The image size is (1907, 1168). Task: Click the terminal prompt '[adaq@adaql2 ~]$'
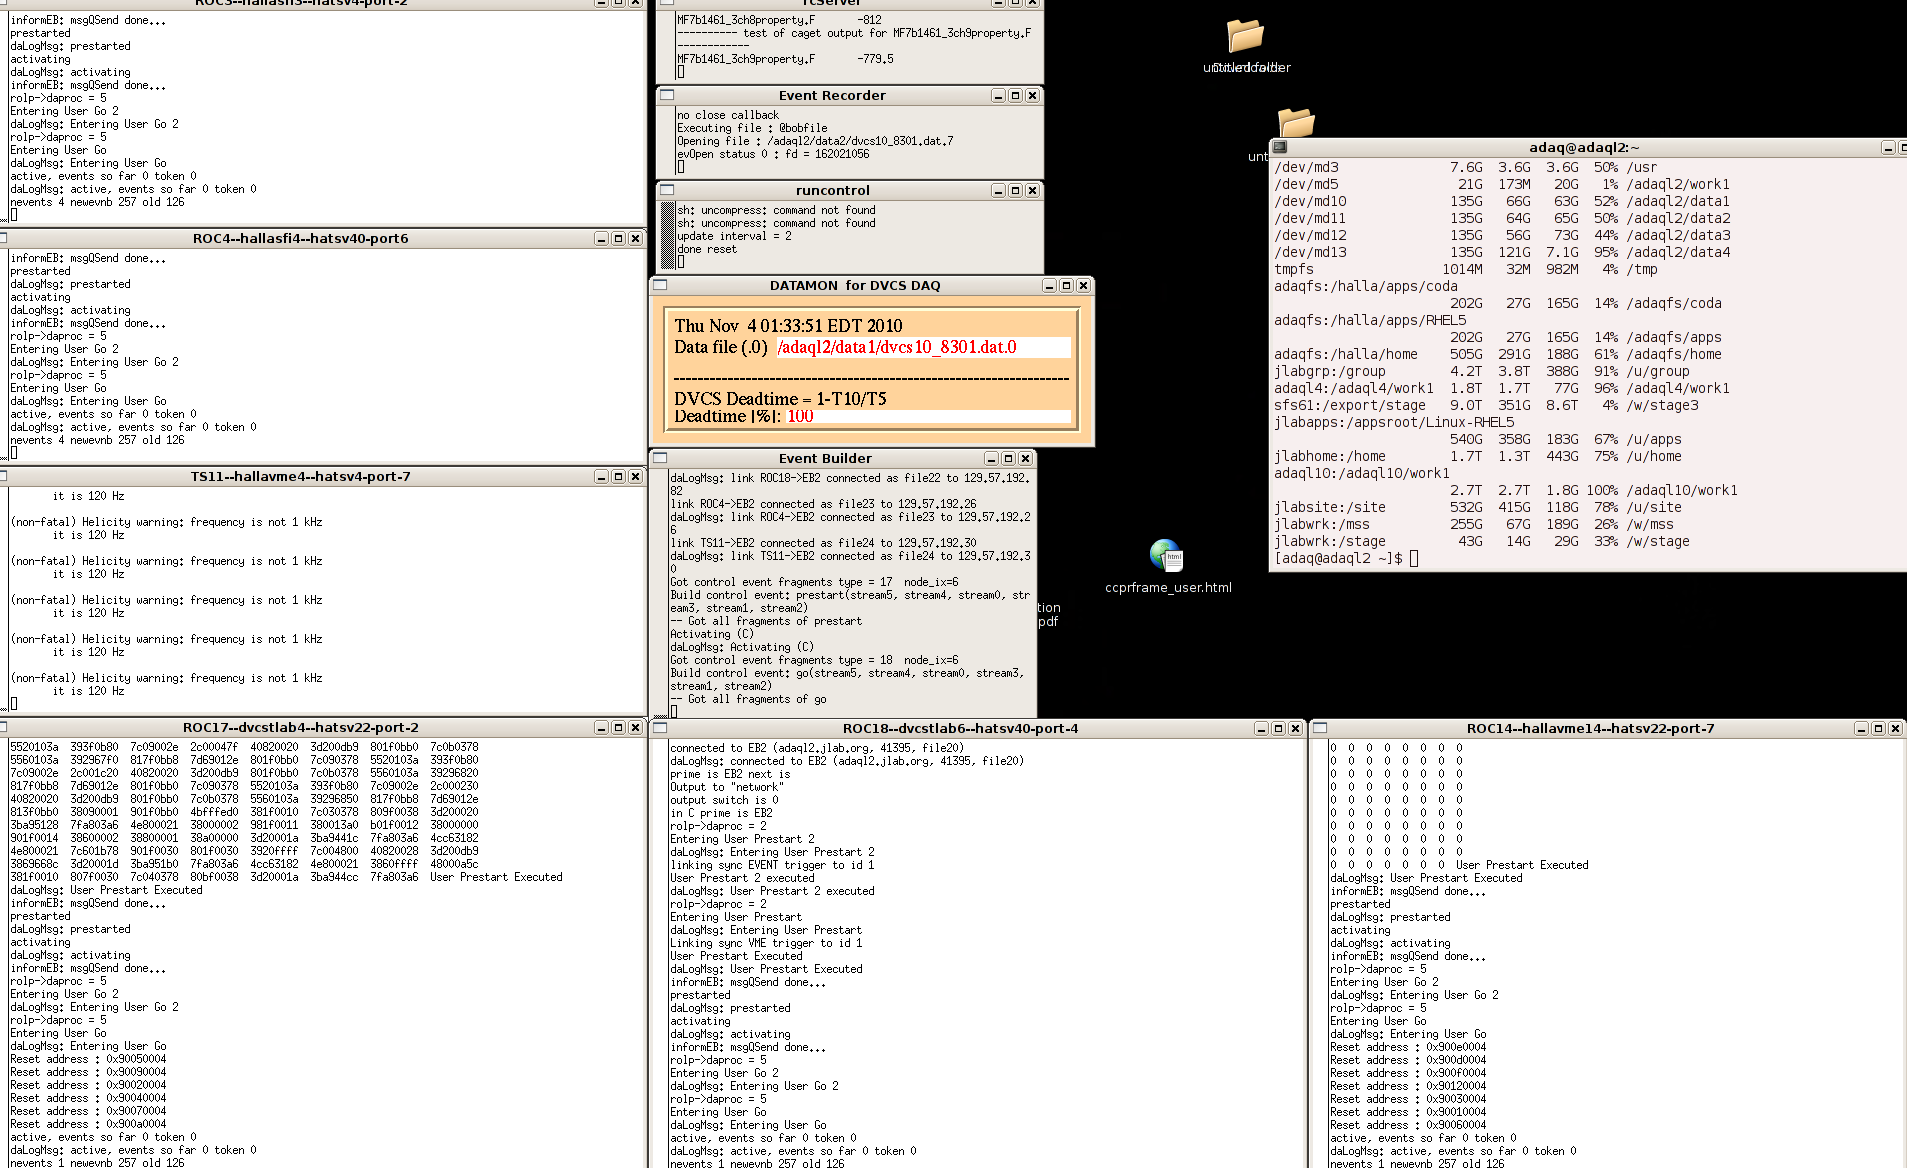tap(1338, 558)
